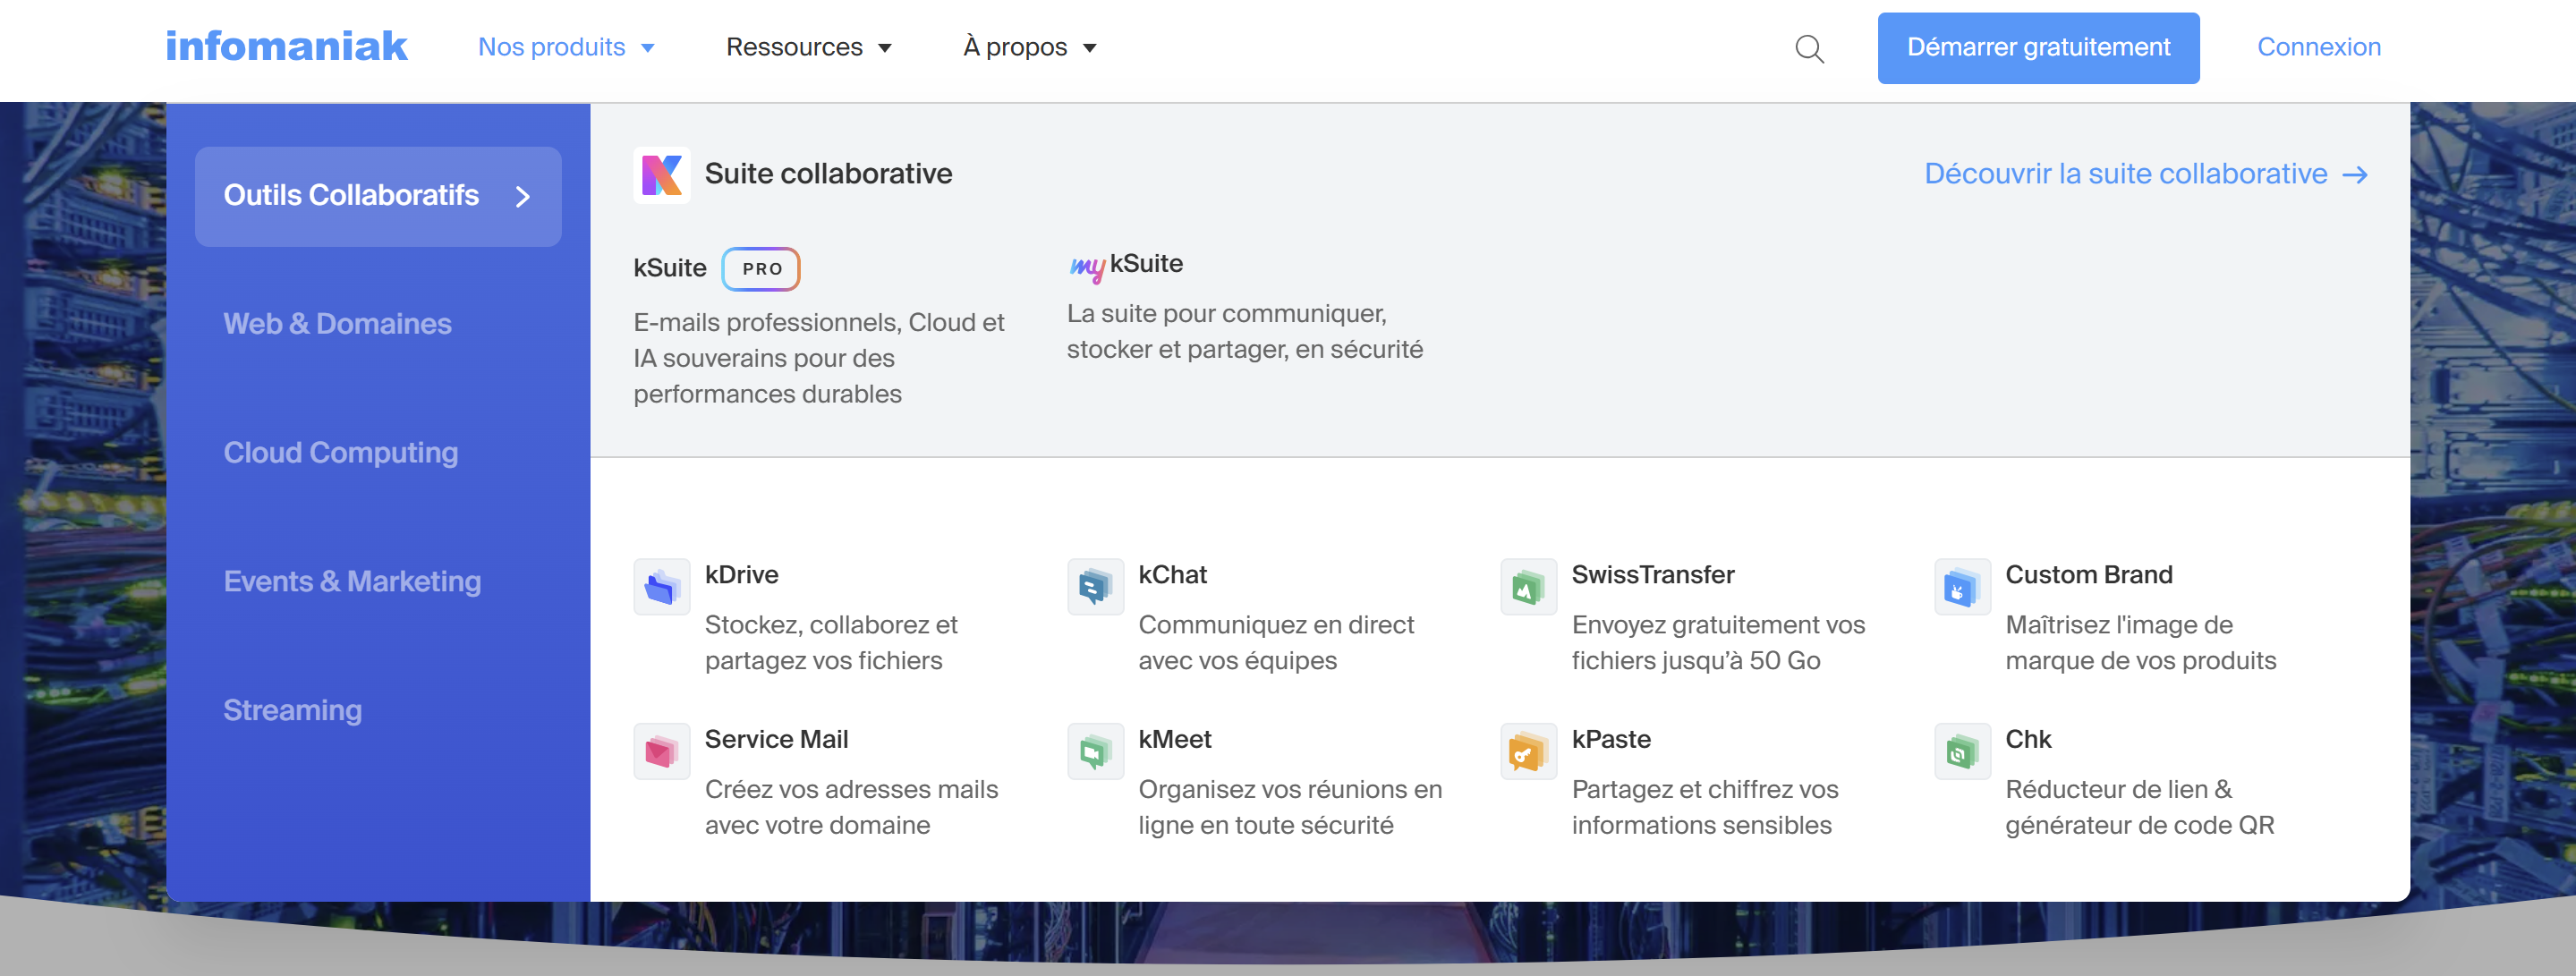Click the SwissTransfer green icon
The image size is (2576, 976).
tap(1528, 587)
